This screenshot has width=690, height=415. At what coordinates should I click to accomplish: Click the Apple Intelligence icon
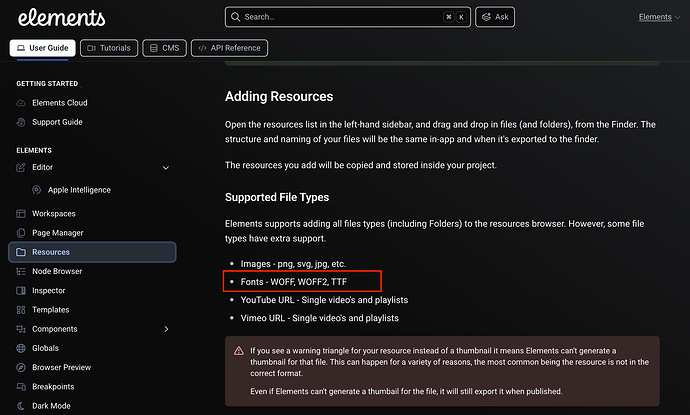[37, 190]
